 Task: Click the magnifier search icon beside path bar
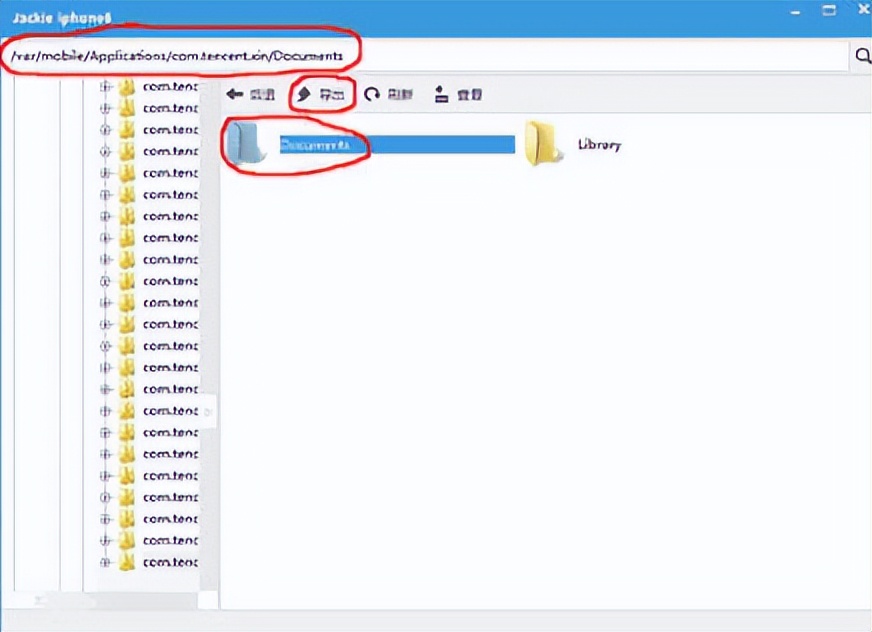863,55
